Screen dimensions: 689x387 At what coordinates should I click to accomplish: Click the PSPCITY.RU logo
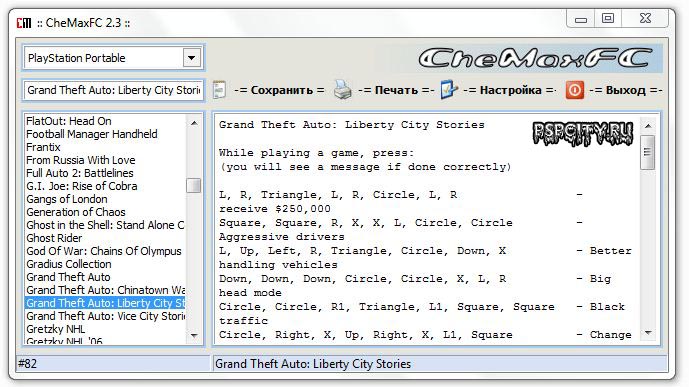pos(583,134)
